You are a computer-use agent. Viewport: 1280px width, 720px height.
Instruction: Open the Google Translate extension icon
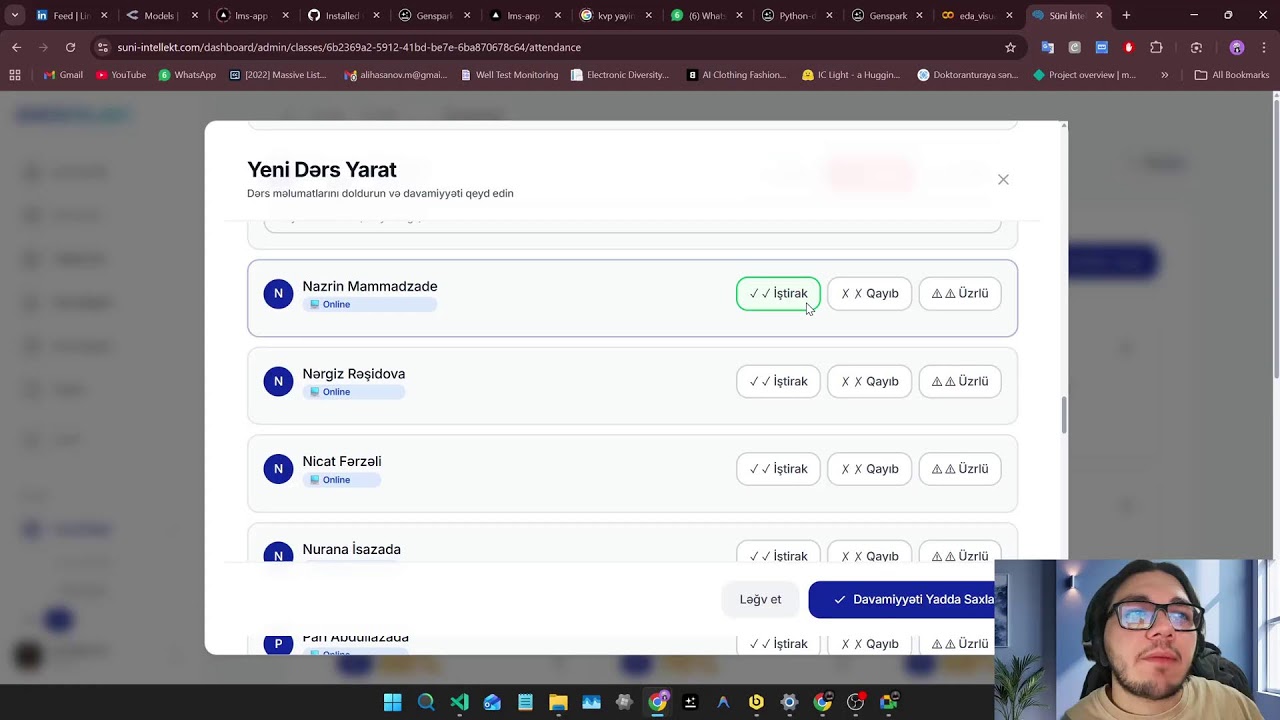click(1047, 47)
